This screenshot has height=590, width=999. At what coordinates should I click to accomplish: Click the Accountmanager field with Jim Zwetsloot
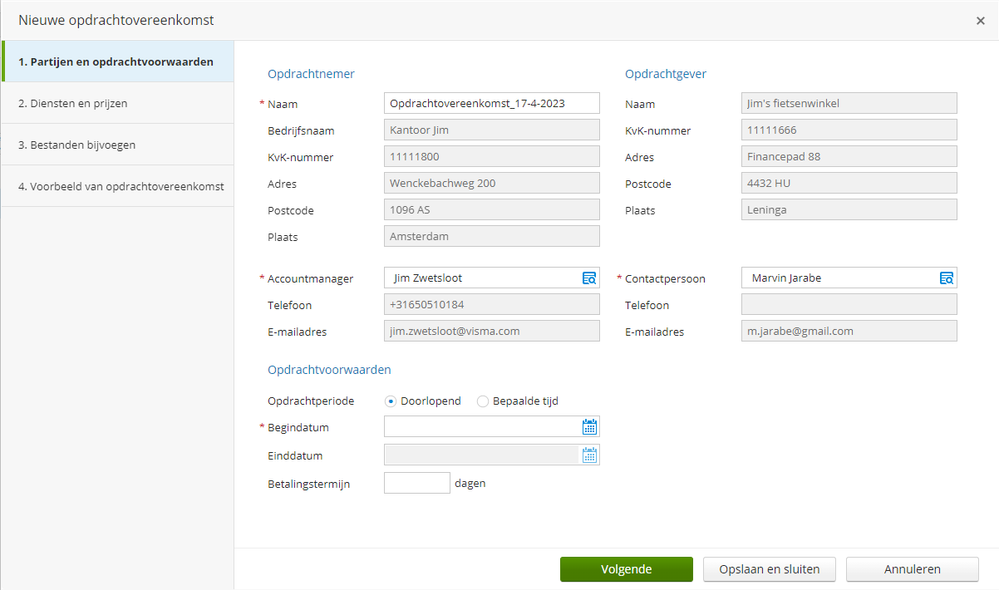coord(481,278)
